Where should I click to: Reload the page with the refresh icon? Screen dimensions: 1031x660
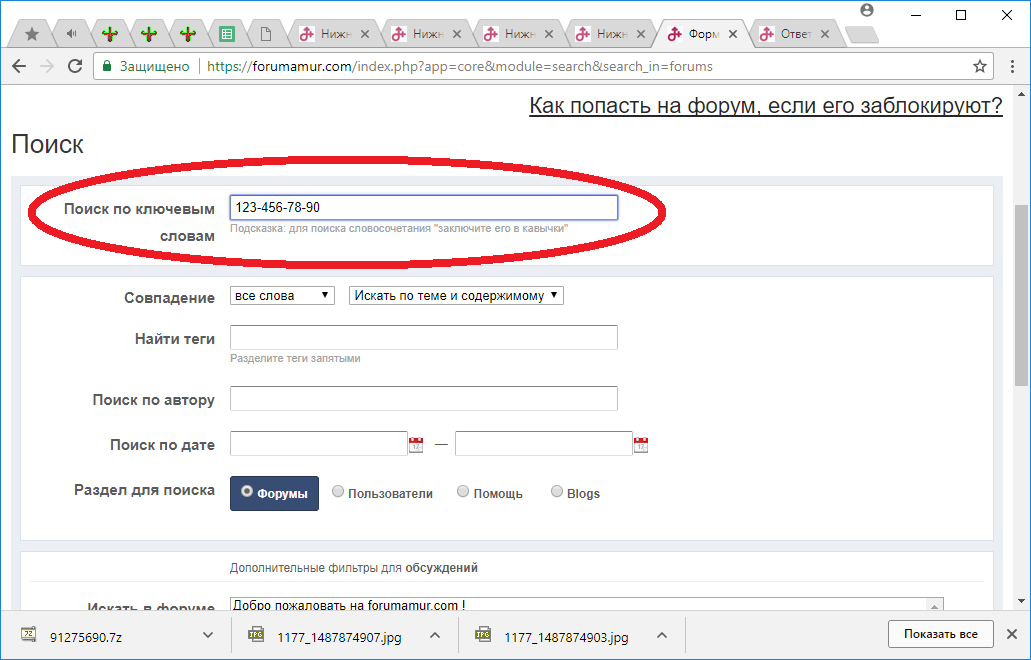[x=75, y=67]
